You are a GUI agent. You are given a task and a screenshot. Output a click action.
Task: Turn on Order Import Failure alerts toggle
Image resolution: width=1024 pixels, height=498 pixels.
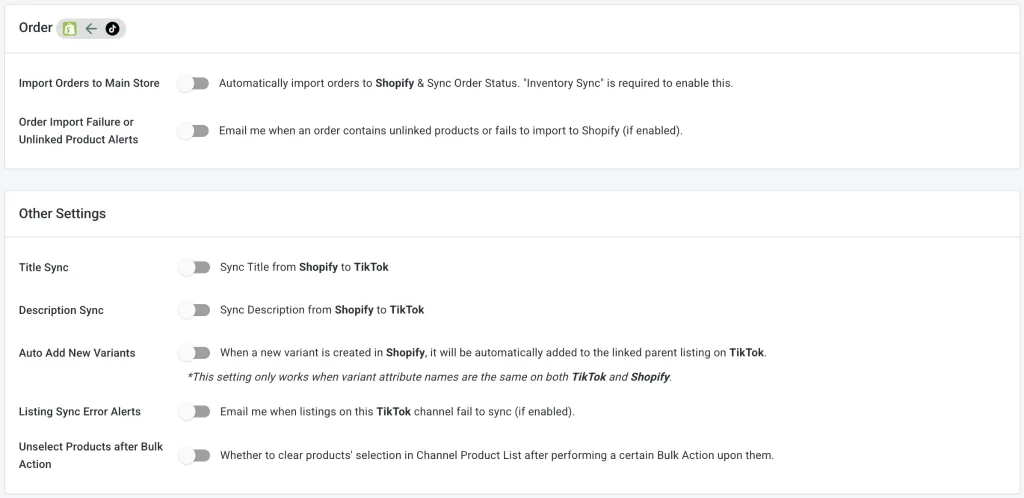click(193, 131)
